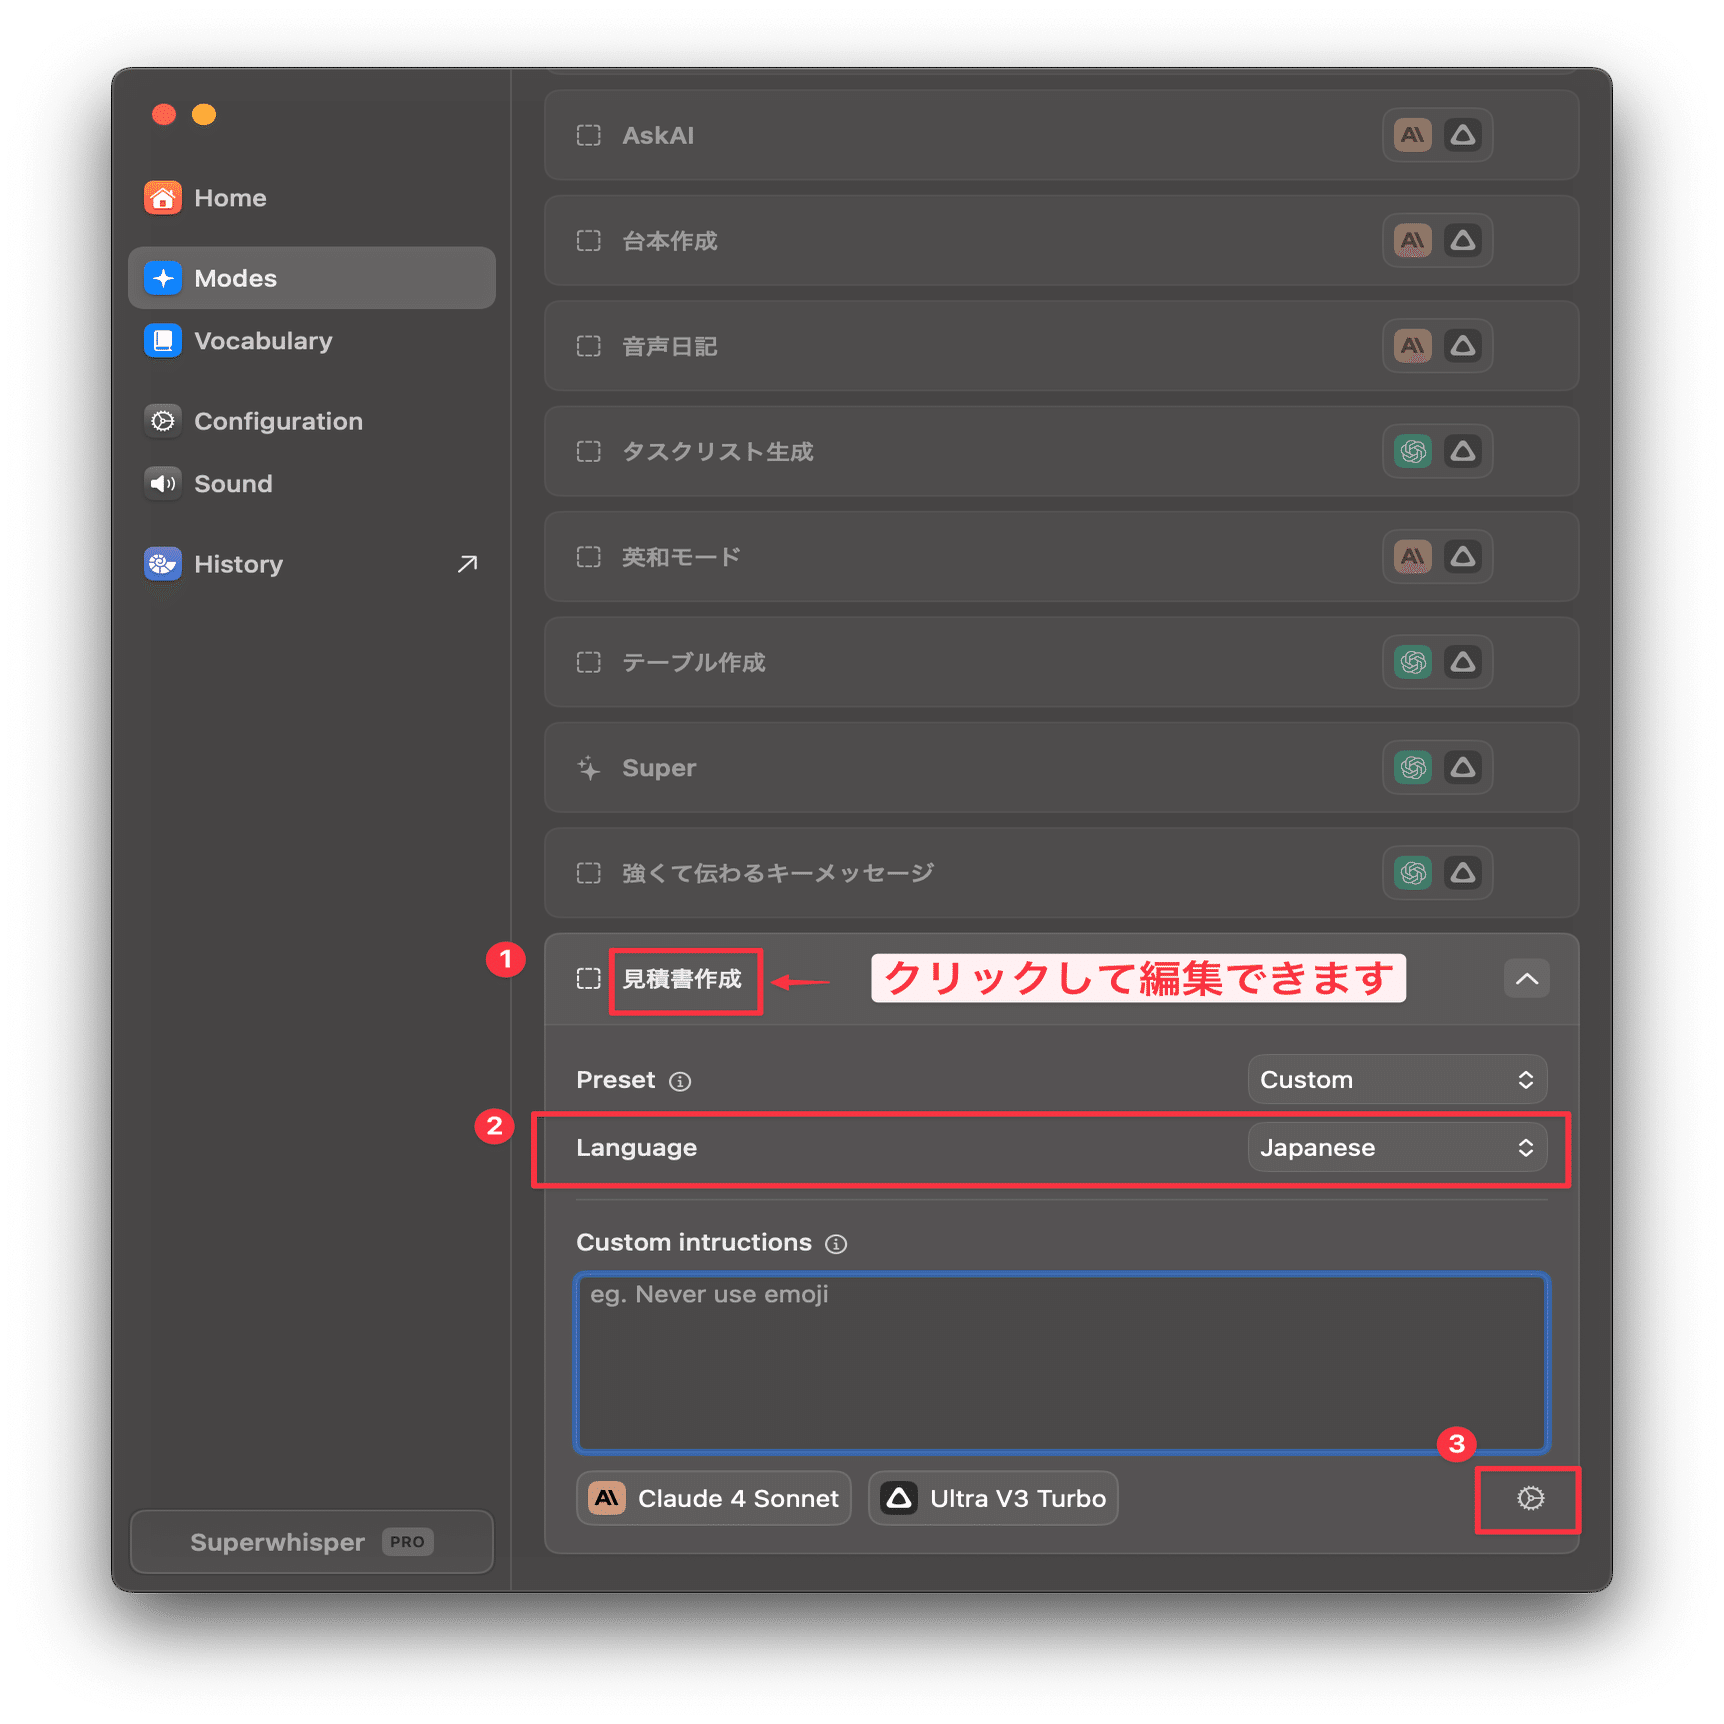Viewport: 1724px width, 1724px height.
Task: Click OpenAI icon in テーブル作成 row
Action: [x=1413, y=662]
